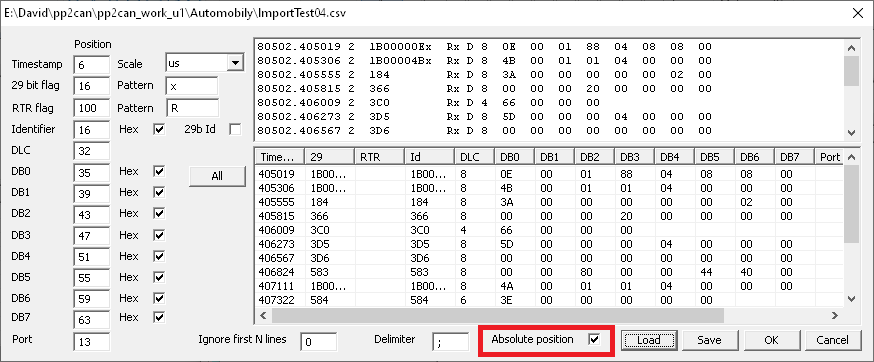Click the DB6 position field
874x362 pixels.
point(91,299)
